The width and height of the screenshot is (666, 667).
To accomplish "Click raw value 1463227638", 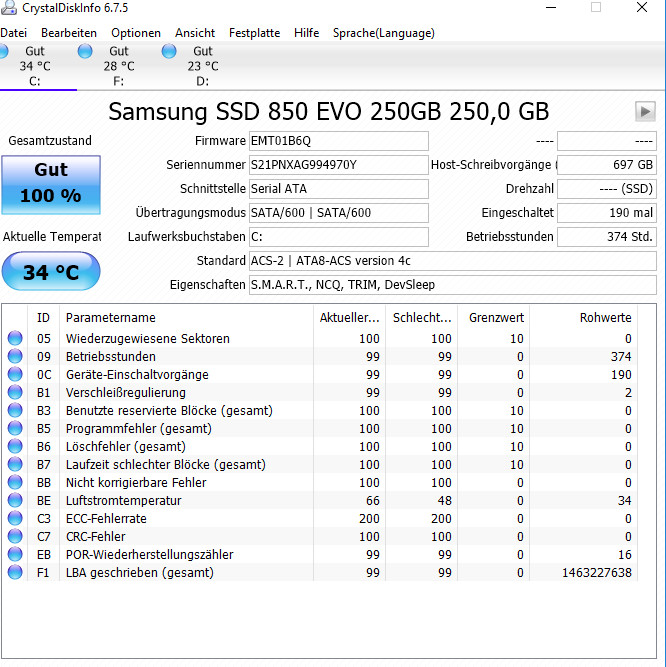I will [597, 573].
